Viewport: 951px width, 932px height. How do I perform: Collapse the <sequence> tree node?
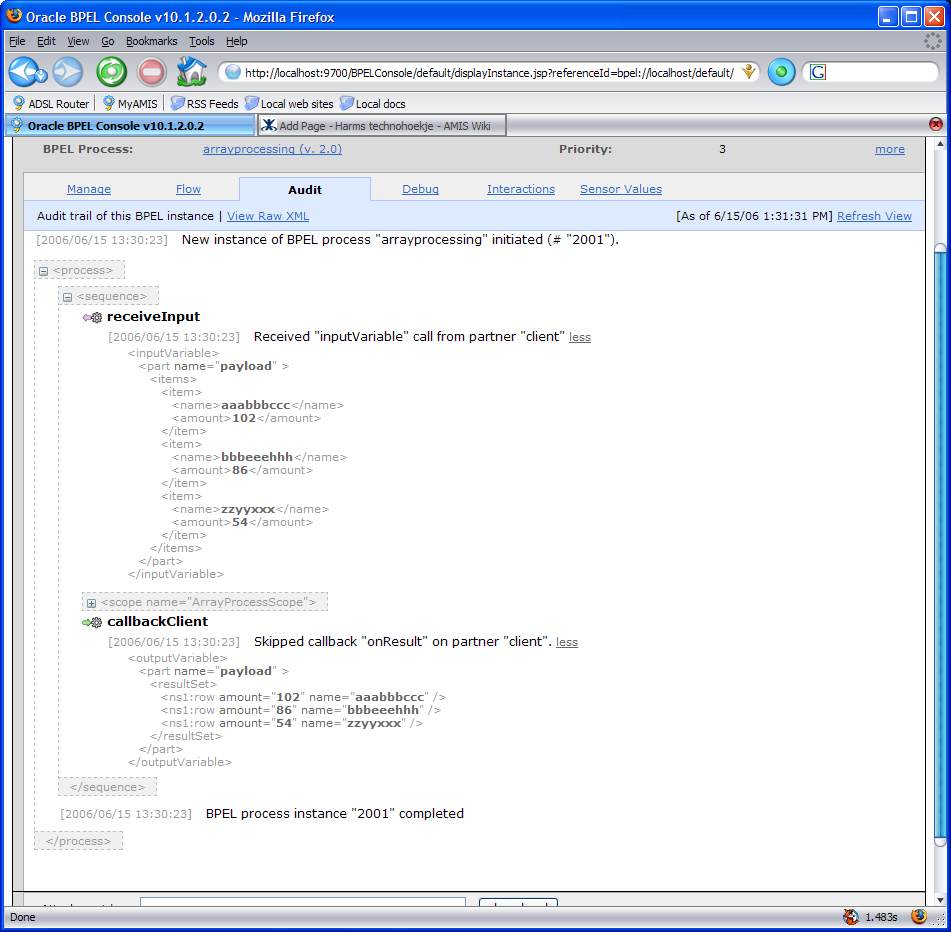click(67, 297)
